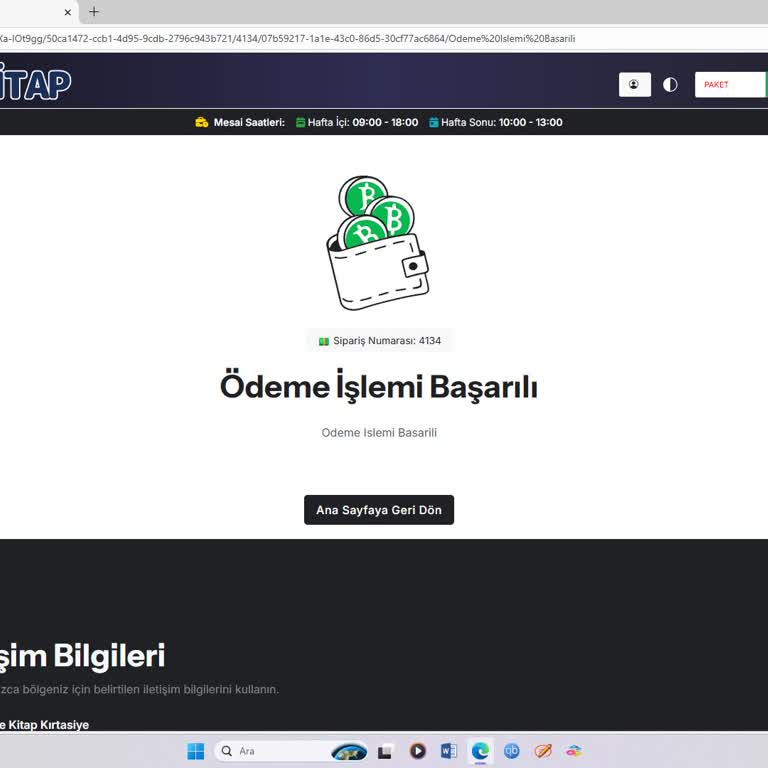This screenshot has height=768, width=768.
Task: Click the money icon next to Sipariş Numarası
Action: click(x=324, y=341)
